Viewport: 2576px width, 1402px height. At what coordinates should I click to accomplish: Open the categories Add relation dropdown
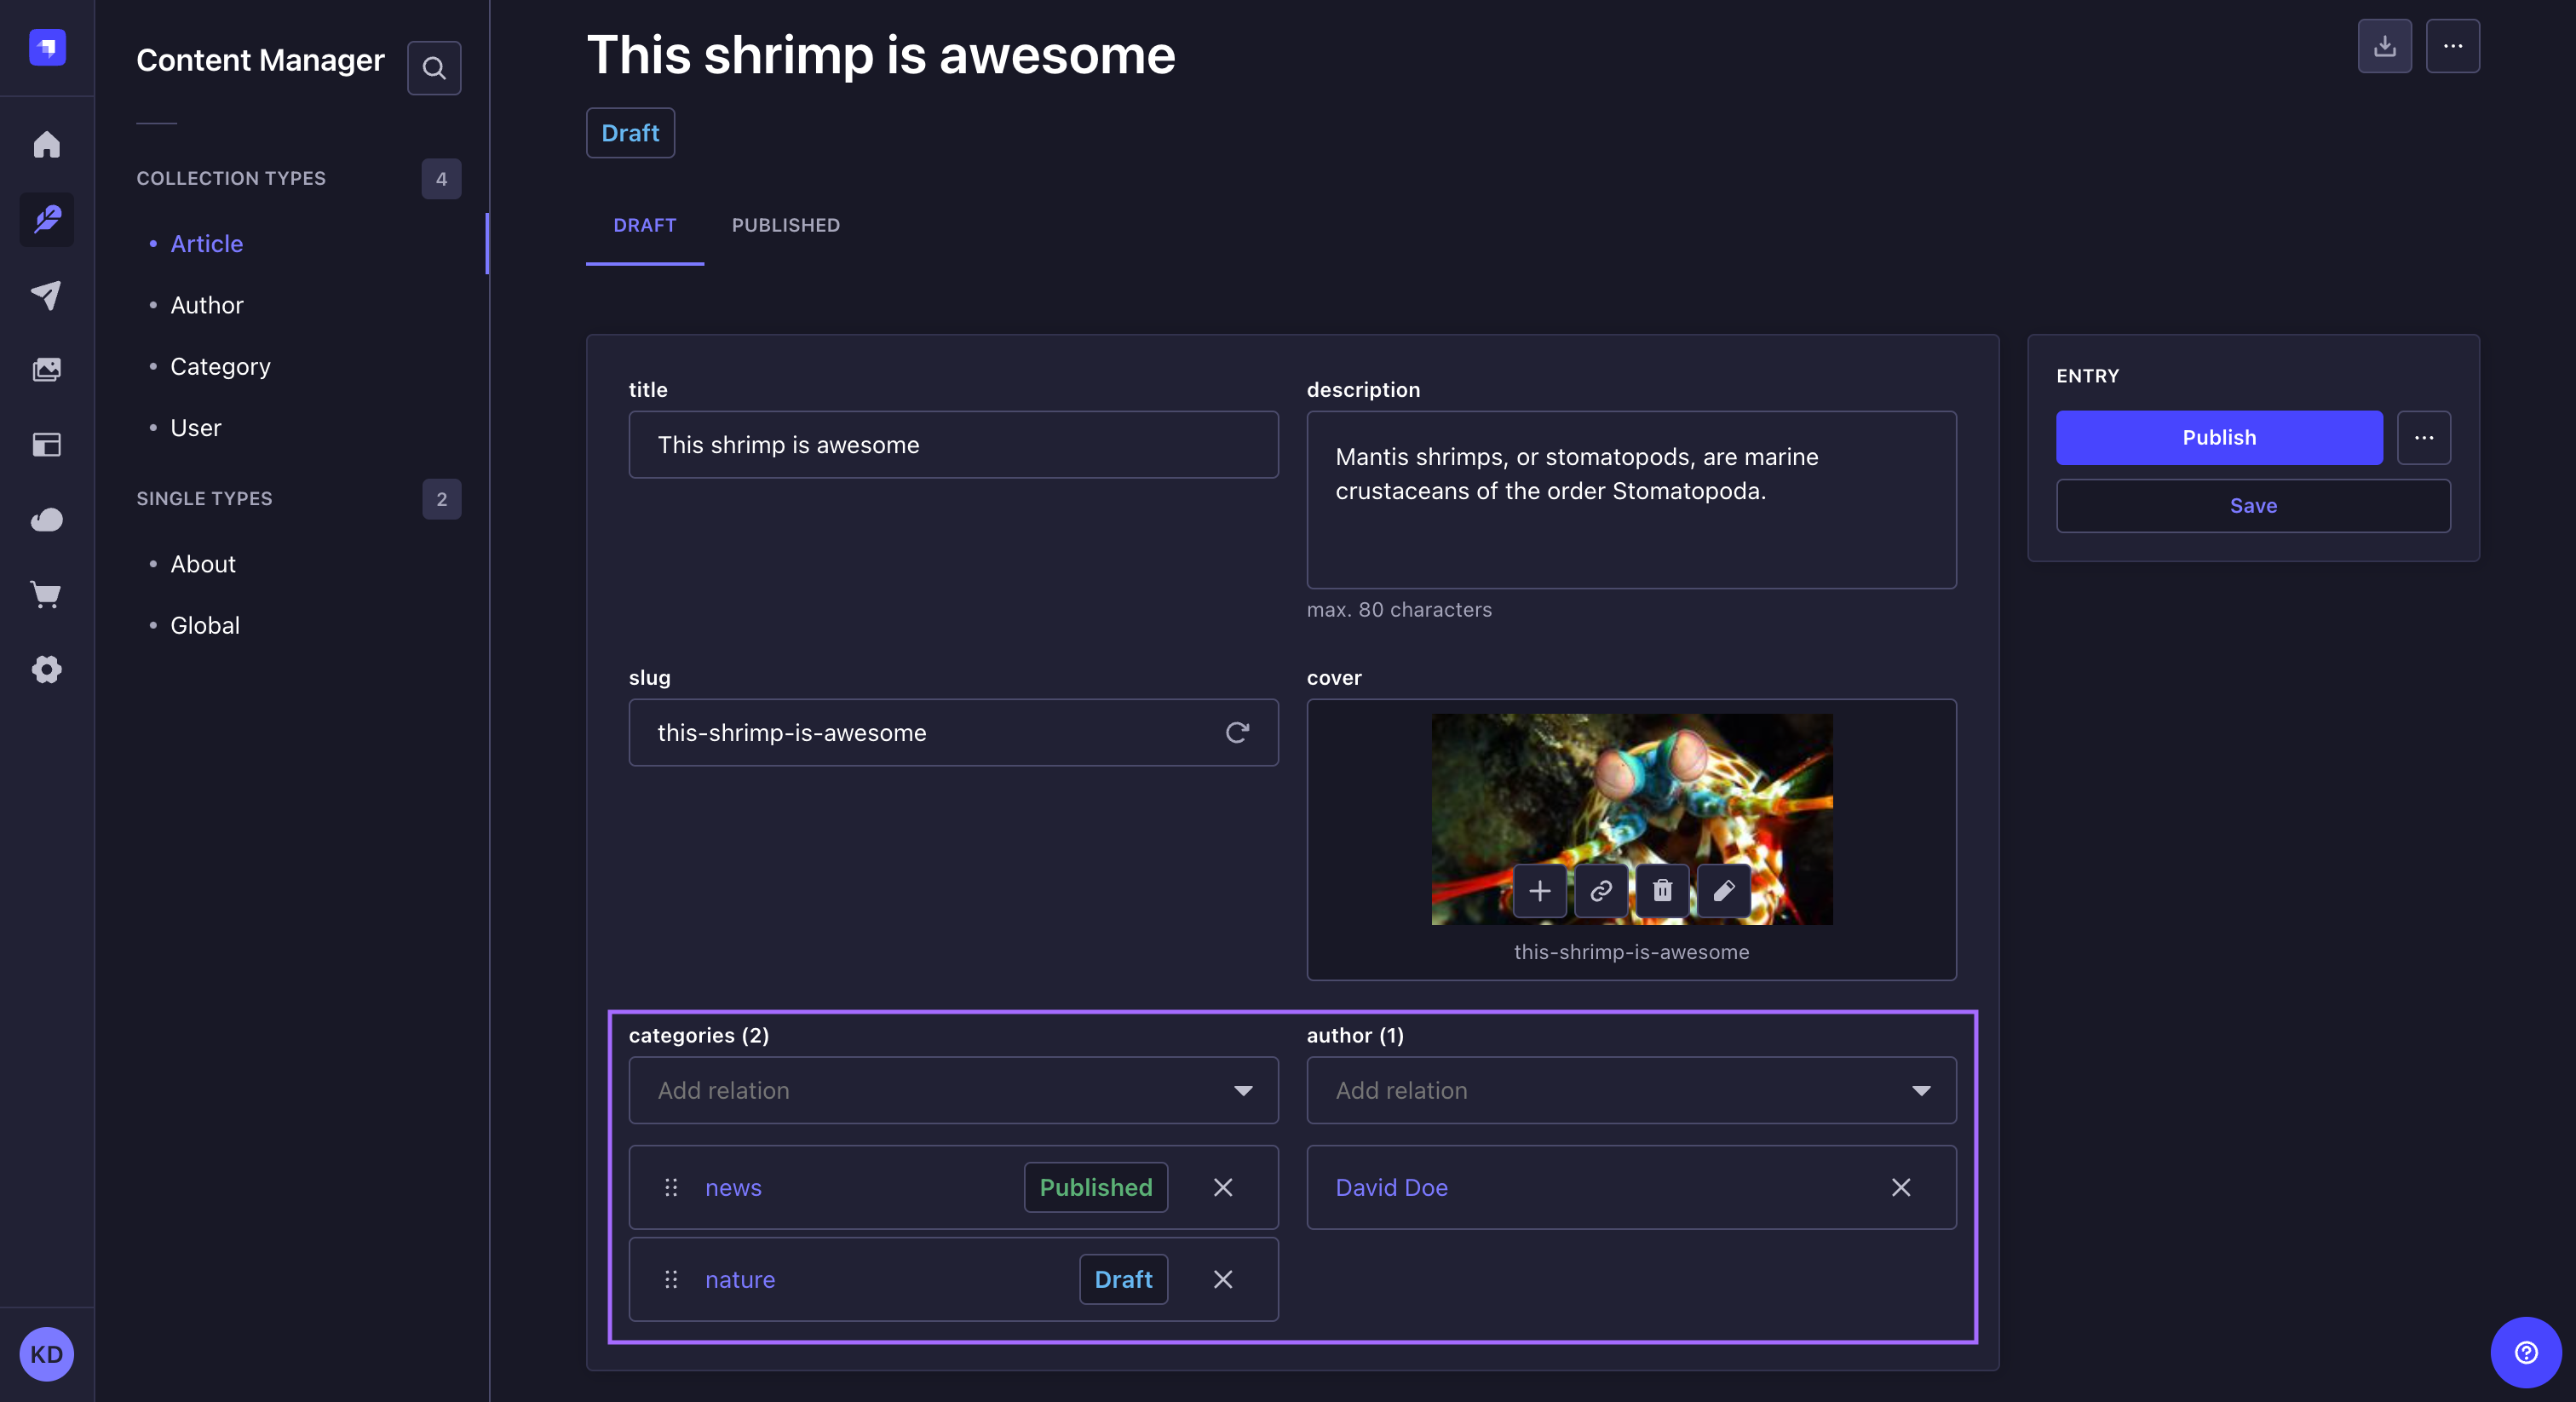click(952, 1090)
